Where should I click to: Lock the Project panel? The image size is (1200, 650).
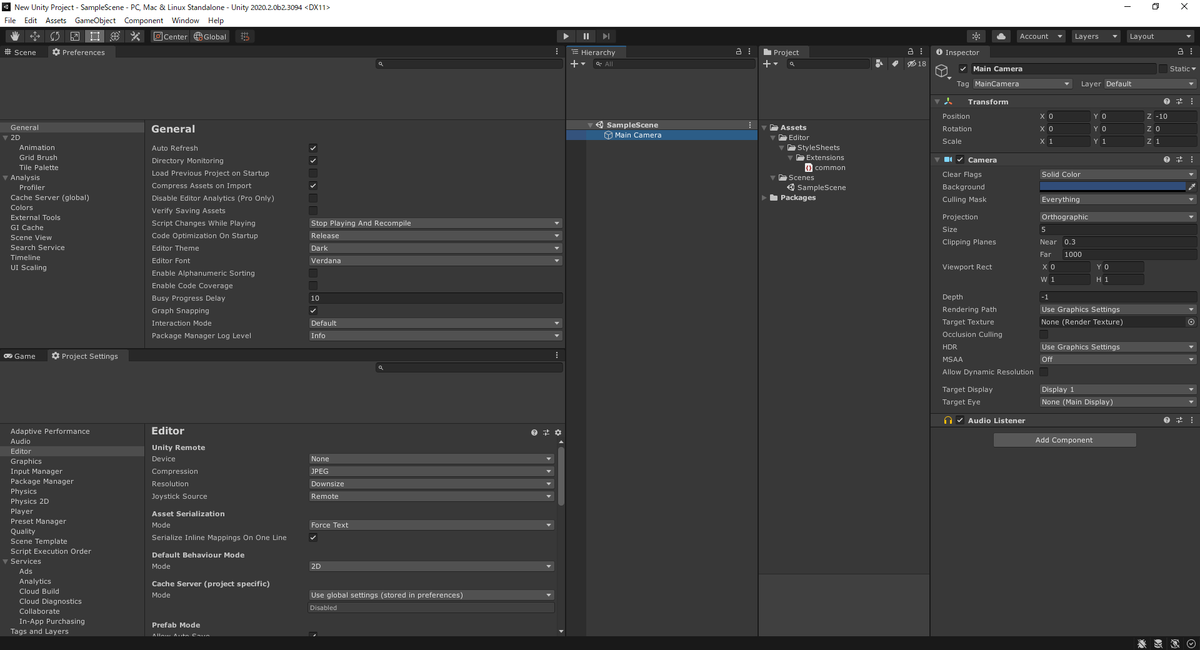[x=910, y=51]
